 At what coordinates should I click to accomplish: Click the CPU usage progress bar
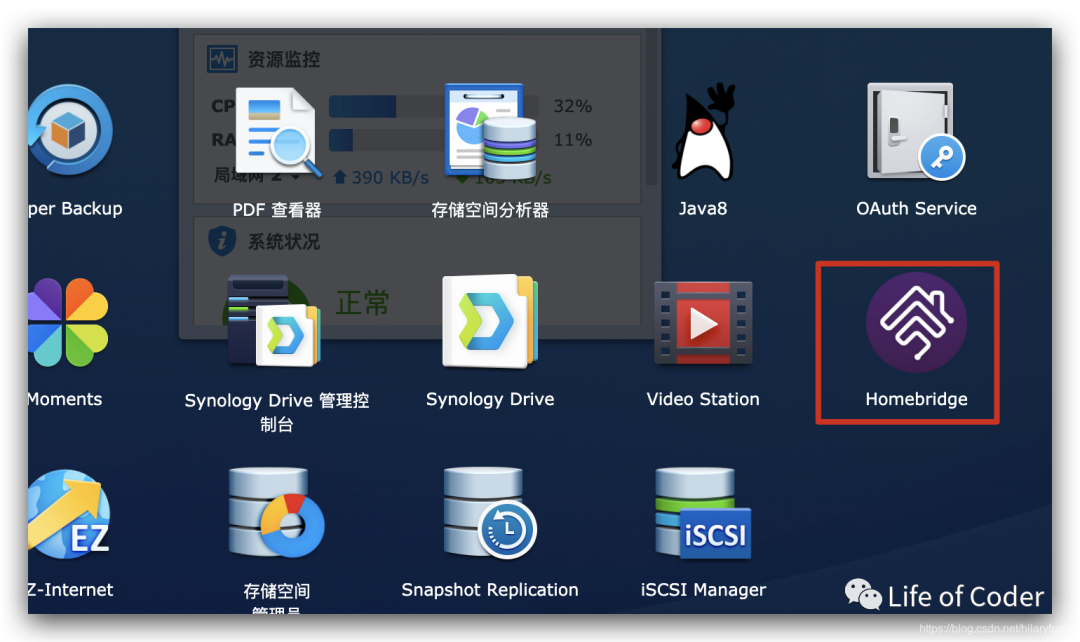[x=434, y=107]
